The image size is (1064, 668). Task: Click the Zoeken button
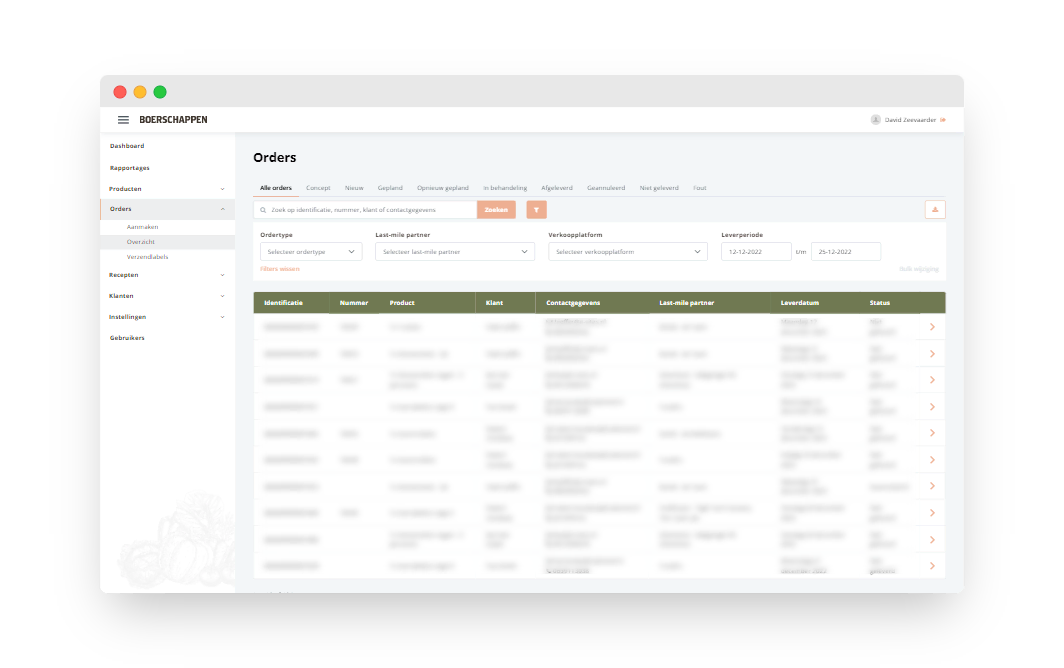tap(496, 210)
